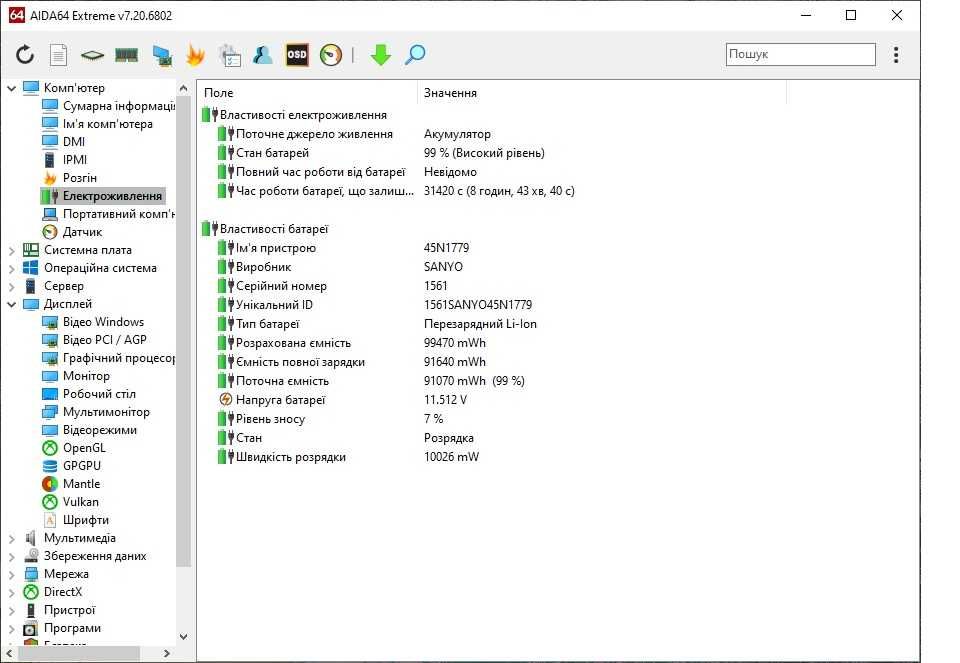Collapse the Комп'ютер tree node
The height and width of the screenshot is (663, 960).
[12, 88]
